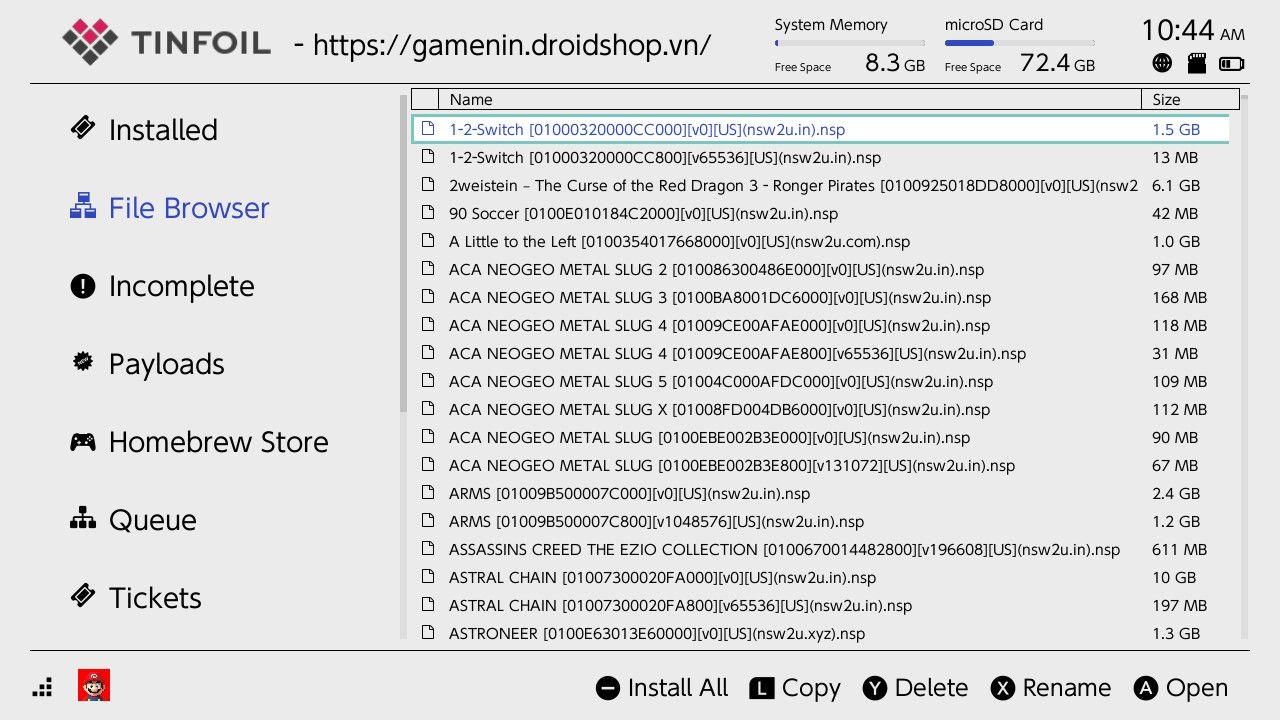Screen dimensions: 1280x720
Task: Sort by Size column header
Action: point(1190,99)
